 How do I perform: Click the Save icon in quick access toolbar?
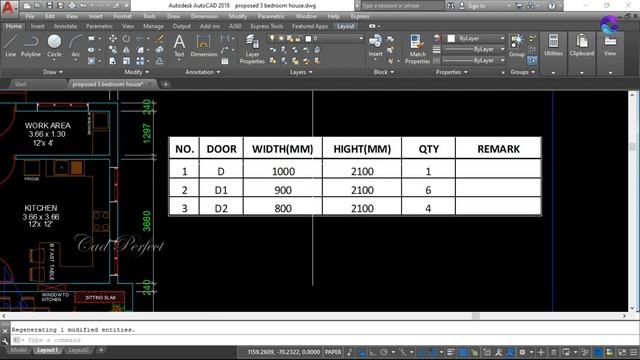(x=49, y=6)
